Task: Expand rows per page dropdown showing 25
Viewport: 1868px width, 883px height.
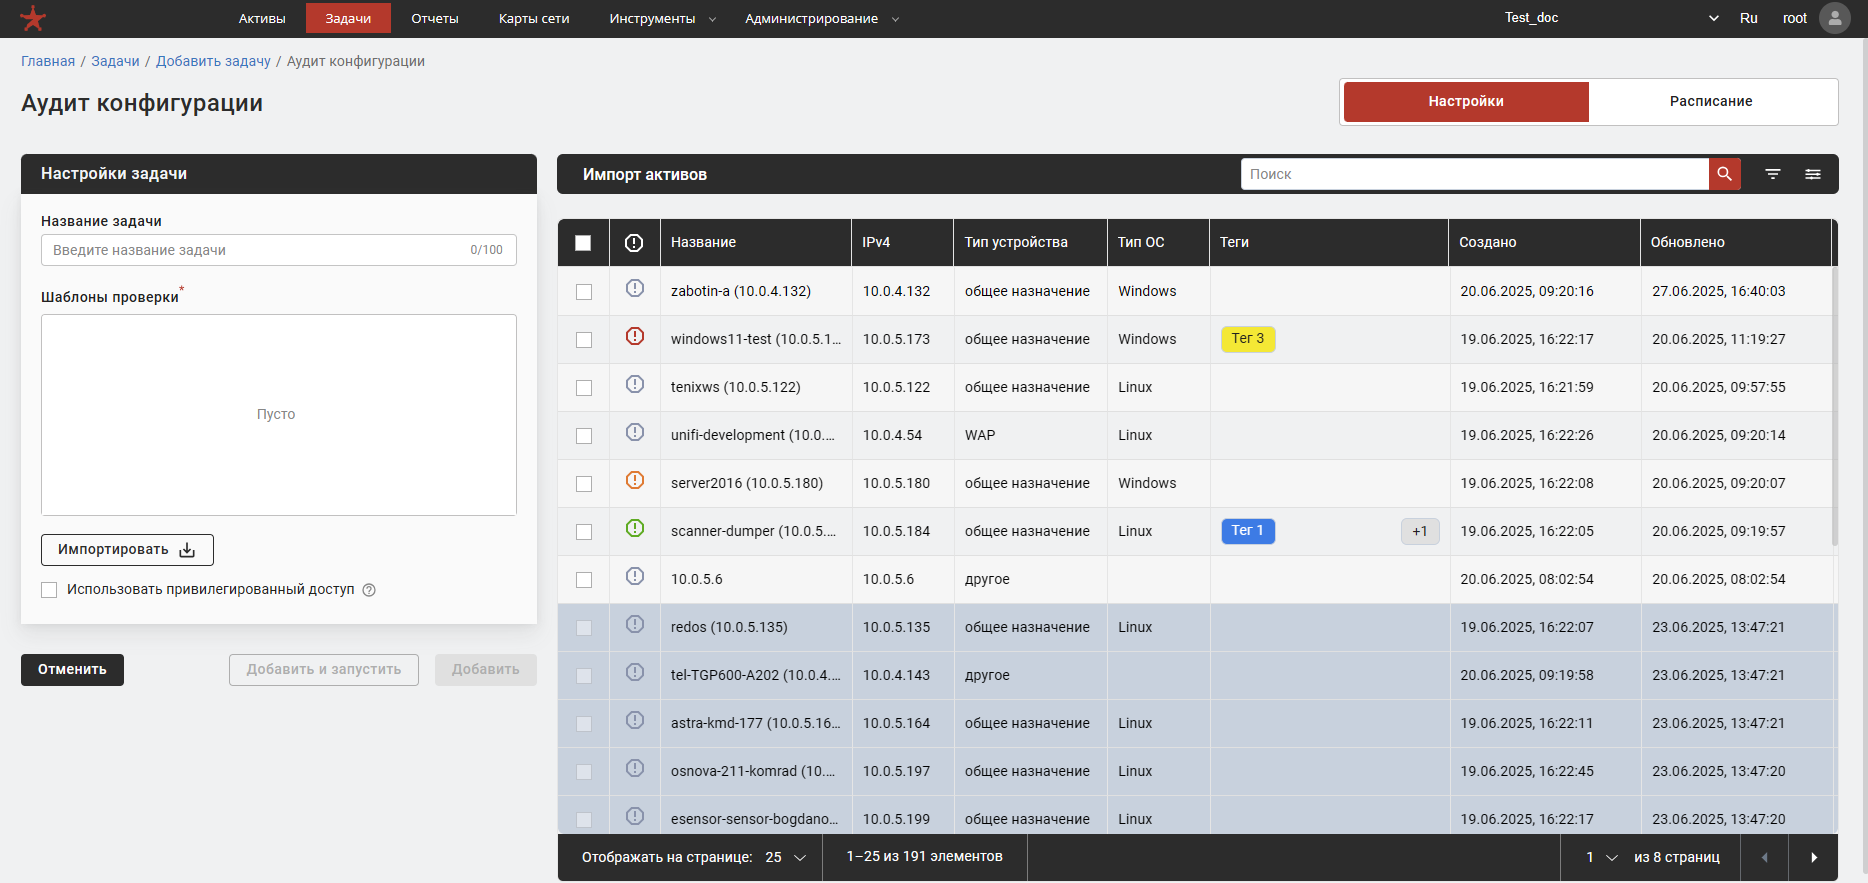Action: coord(785,857)
